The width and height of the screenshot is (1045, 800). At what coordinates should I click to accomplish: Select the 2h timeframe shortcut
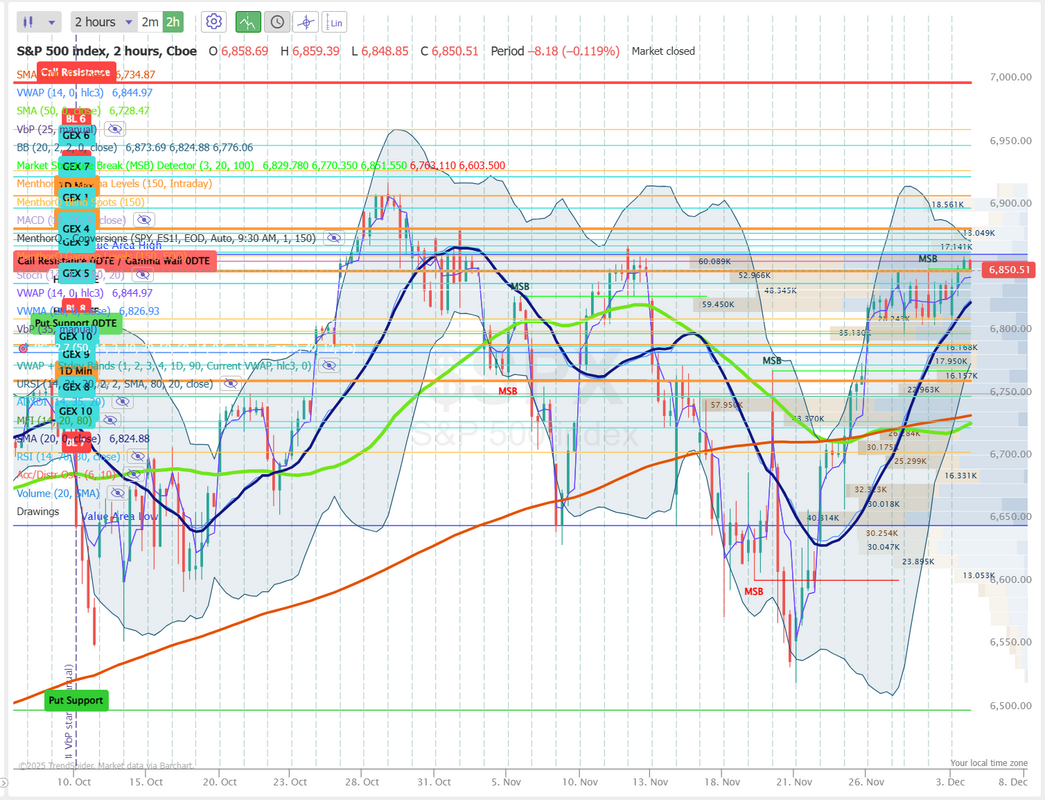(173, 22)
